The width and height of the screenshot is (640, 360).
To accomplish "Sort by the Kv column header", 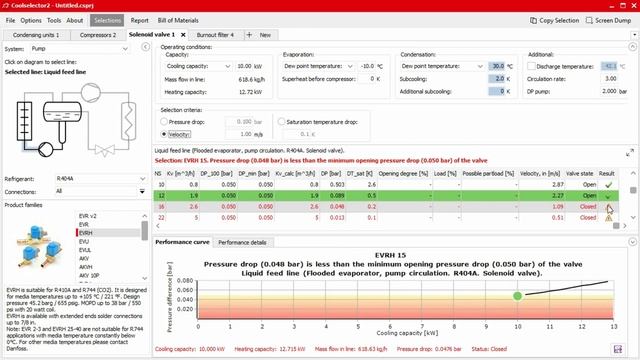I will (181, 174).
